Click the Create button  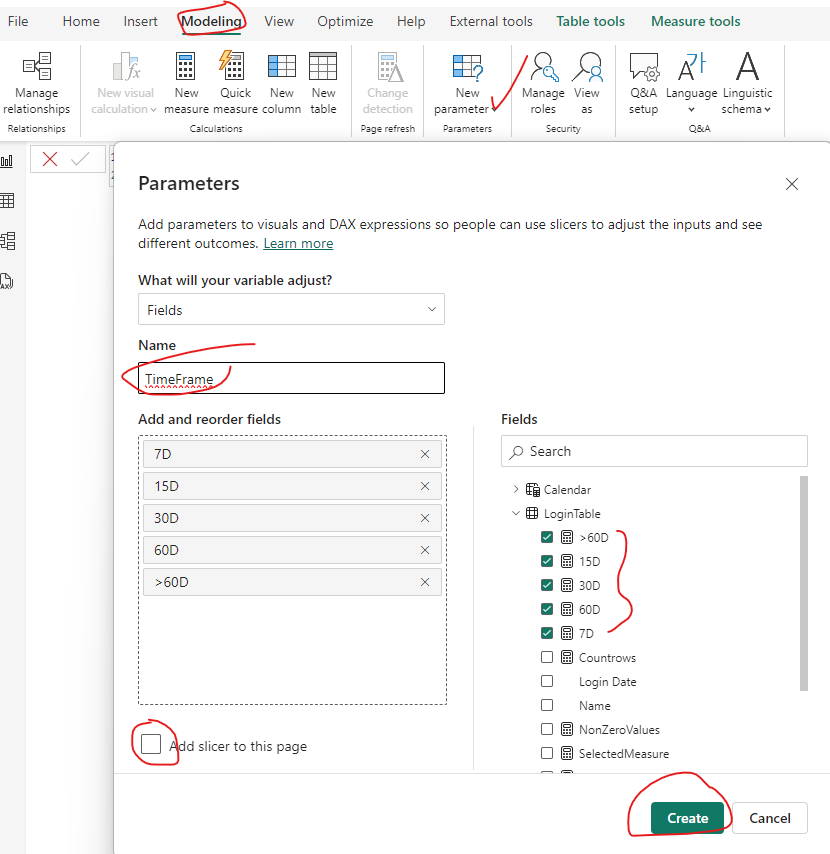click(688, 818)
